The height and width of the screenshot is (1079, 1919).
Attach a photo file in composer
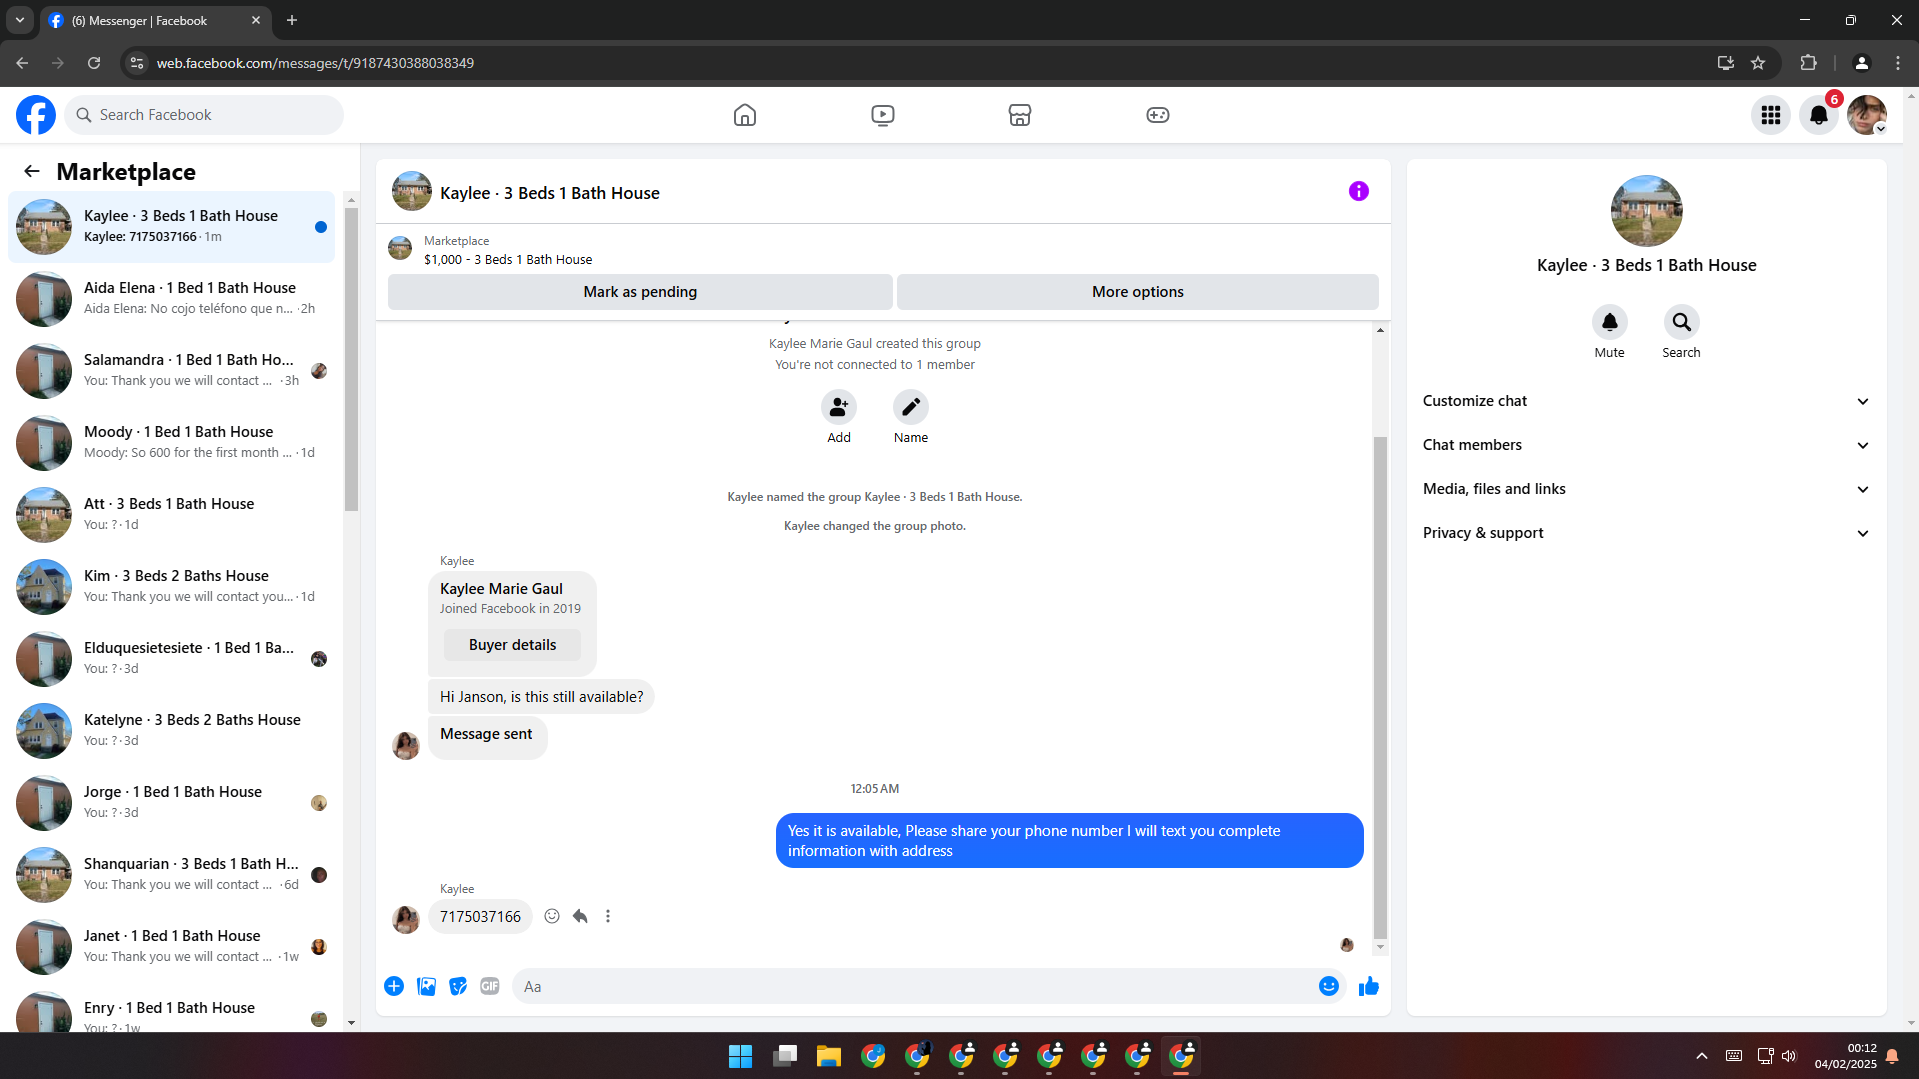pyautogui.click(x=426, y=986)
